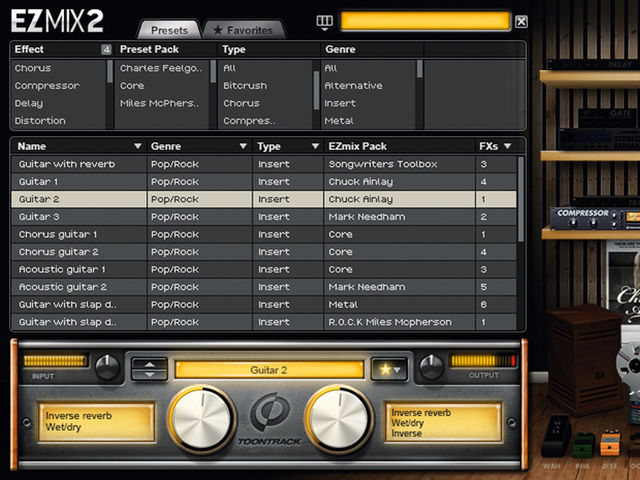This screenshot has height=480, width=640.
Task: Click the preset list vertical scrollbar
Action: click(x=521, y=199)
